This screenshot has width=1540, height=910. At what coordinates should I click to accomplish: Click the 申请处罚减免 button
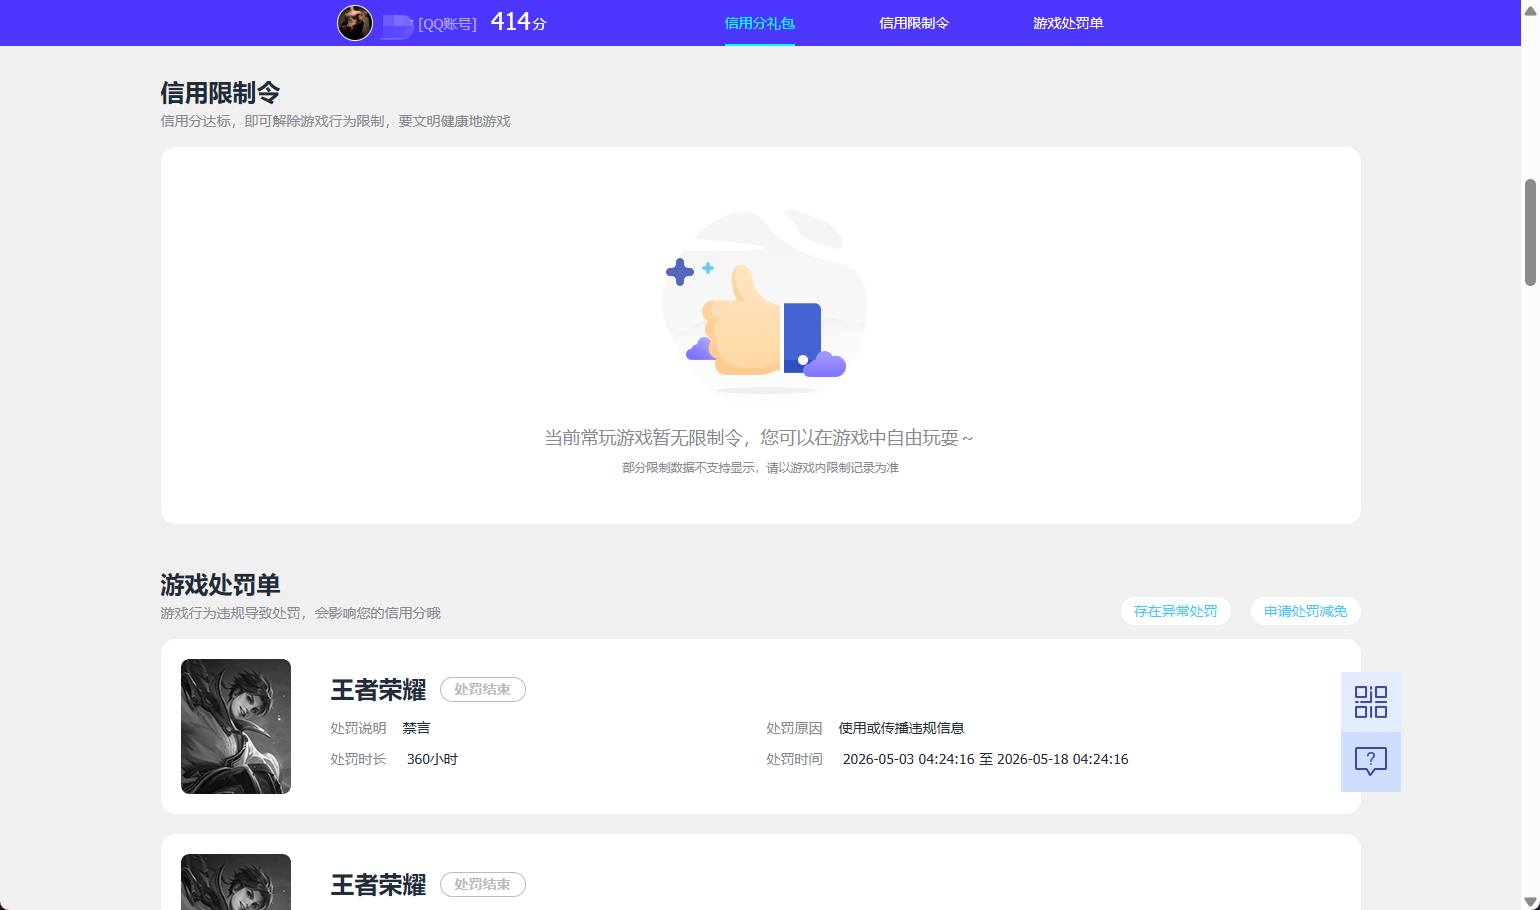(1305, 611)
